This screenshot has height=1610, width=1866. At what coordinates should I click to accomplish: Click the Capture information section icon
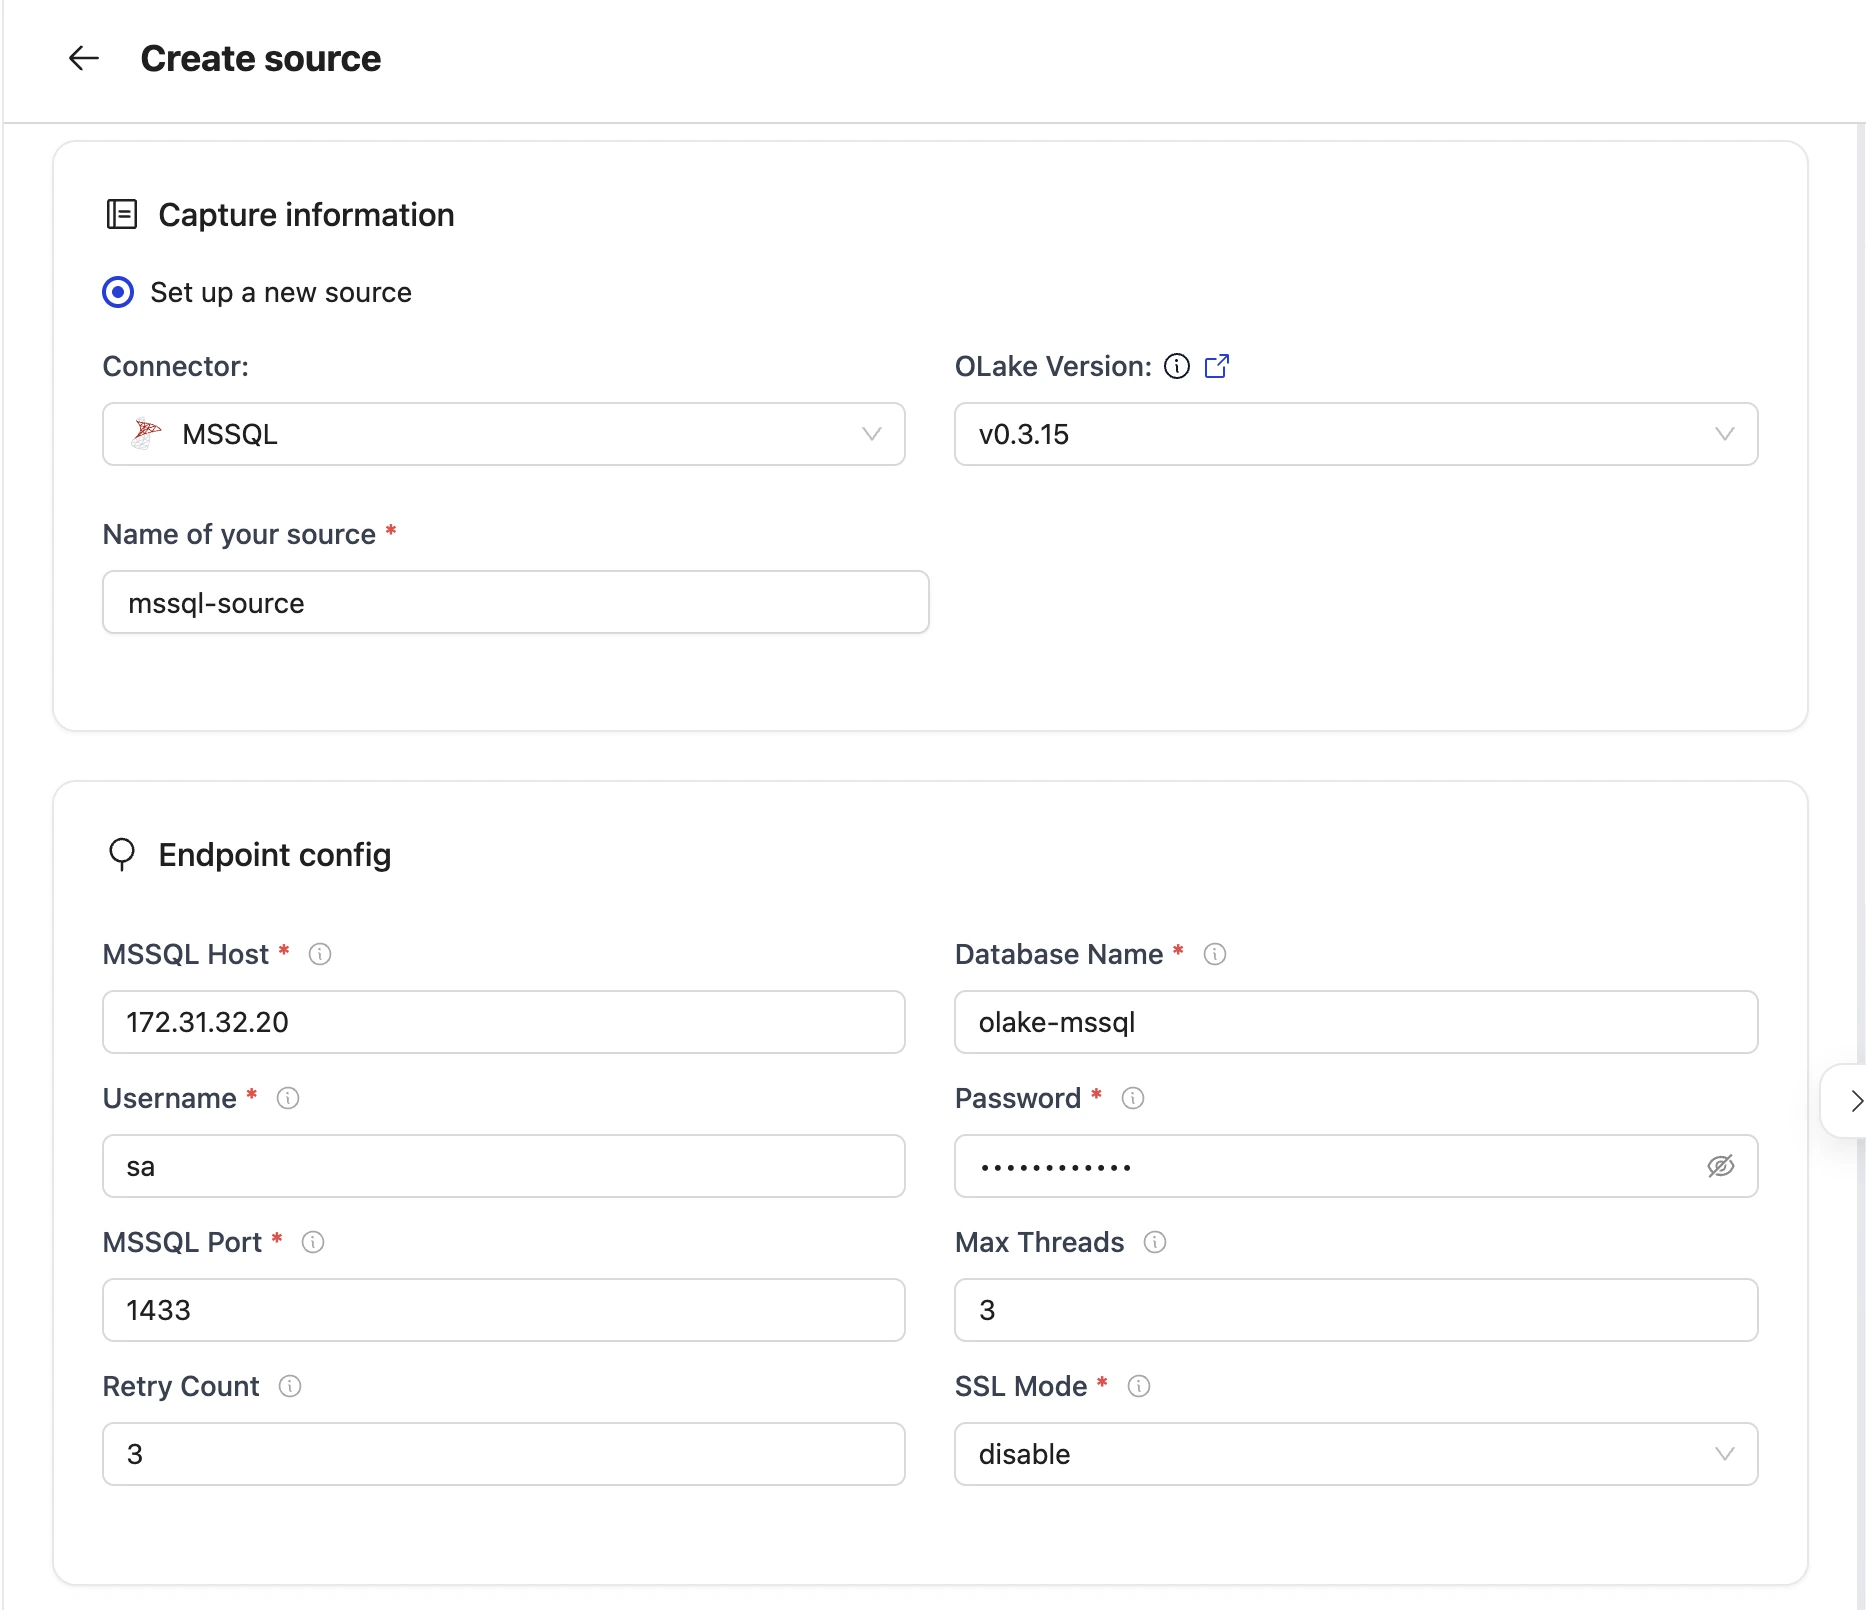tap(121, 214)
